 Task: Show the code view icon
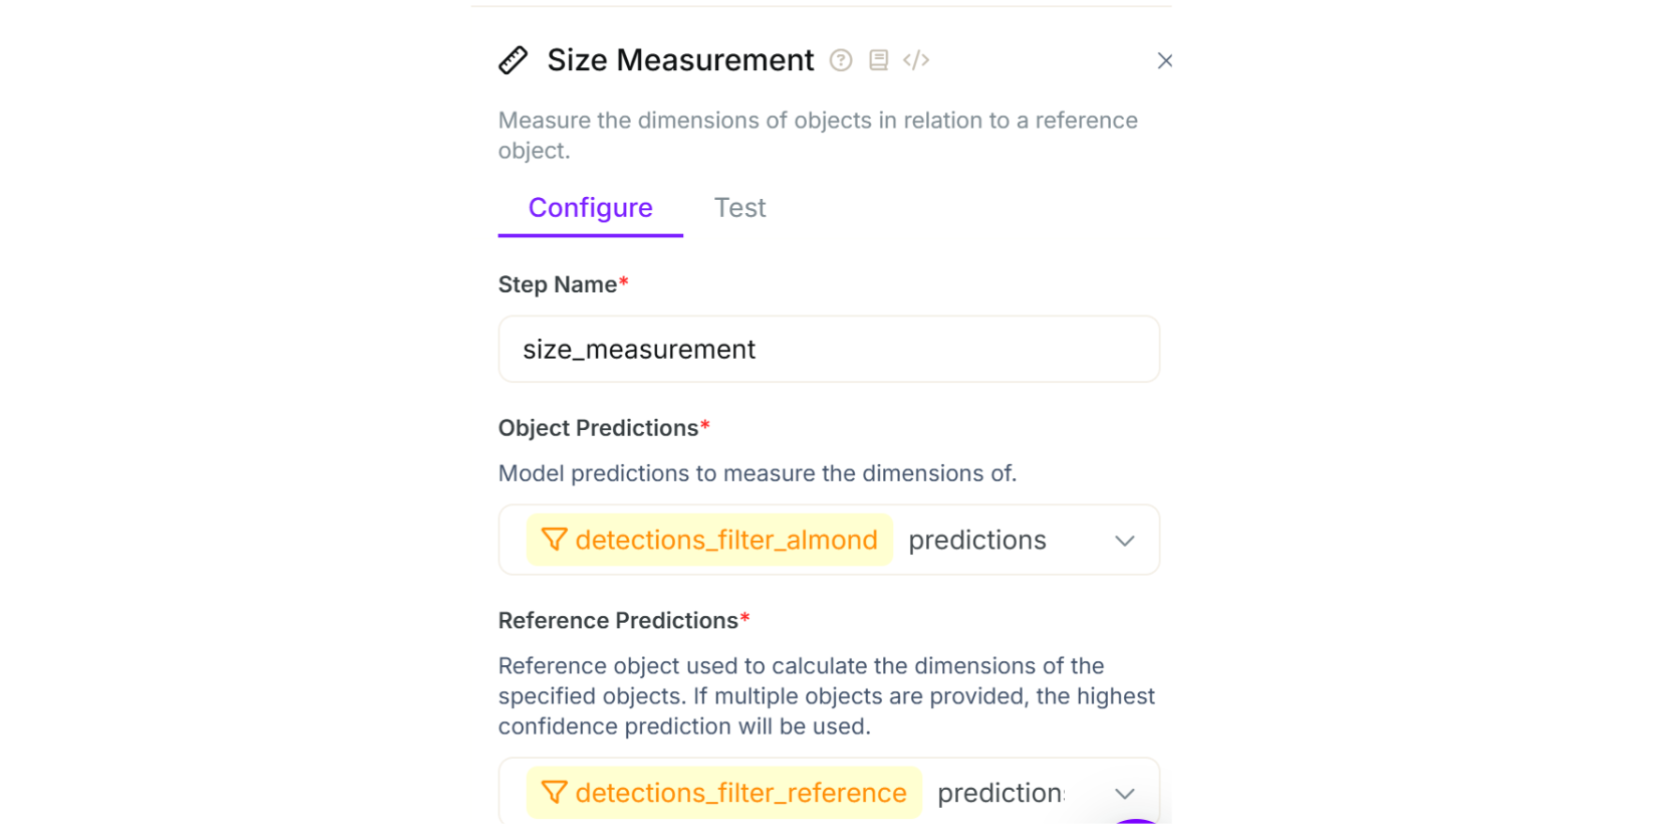[916, 61]
